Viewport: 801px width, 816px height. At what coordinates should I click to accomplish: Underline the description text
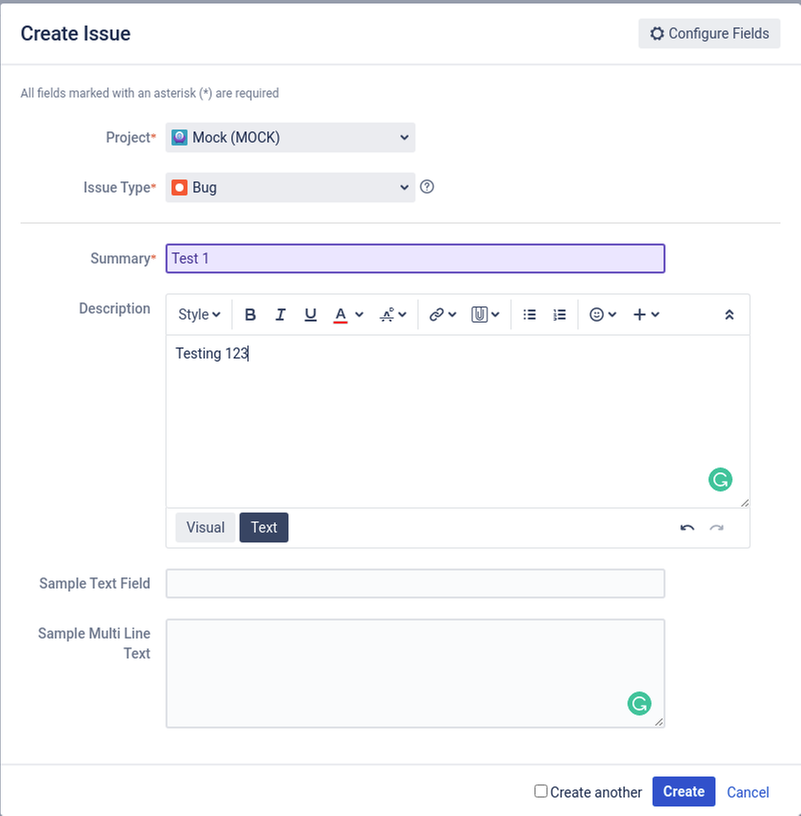(310, 314)
